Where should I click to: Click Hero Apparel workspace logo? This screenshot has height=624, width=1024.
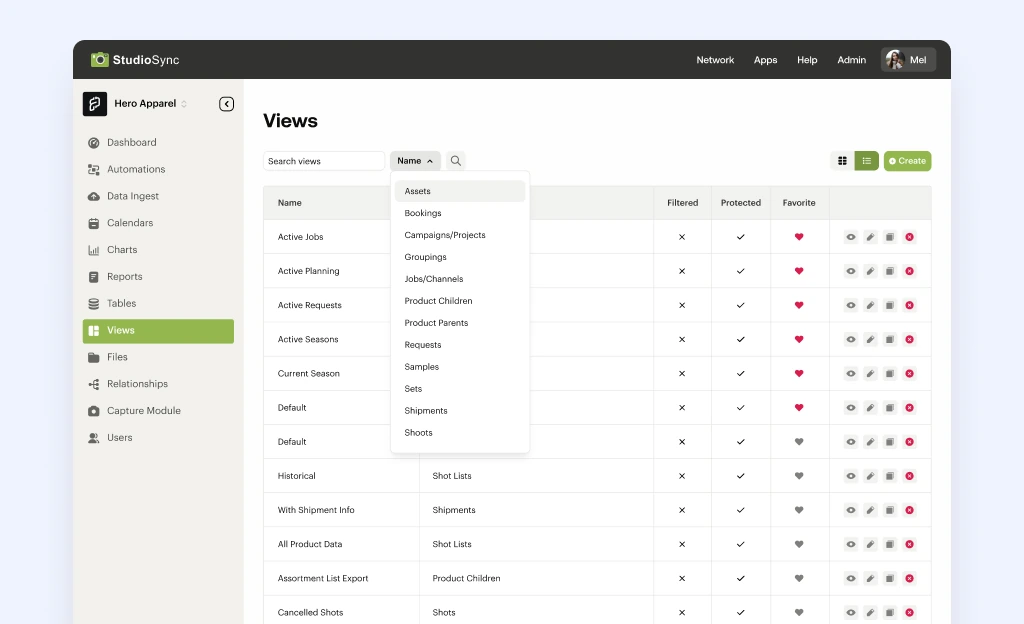pyautogui.click(x=95, y=104)
